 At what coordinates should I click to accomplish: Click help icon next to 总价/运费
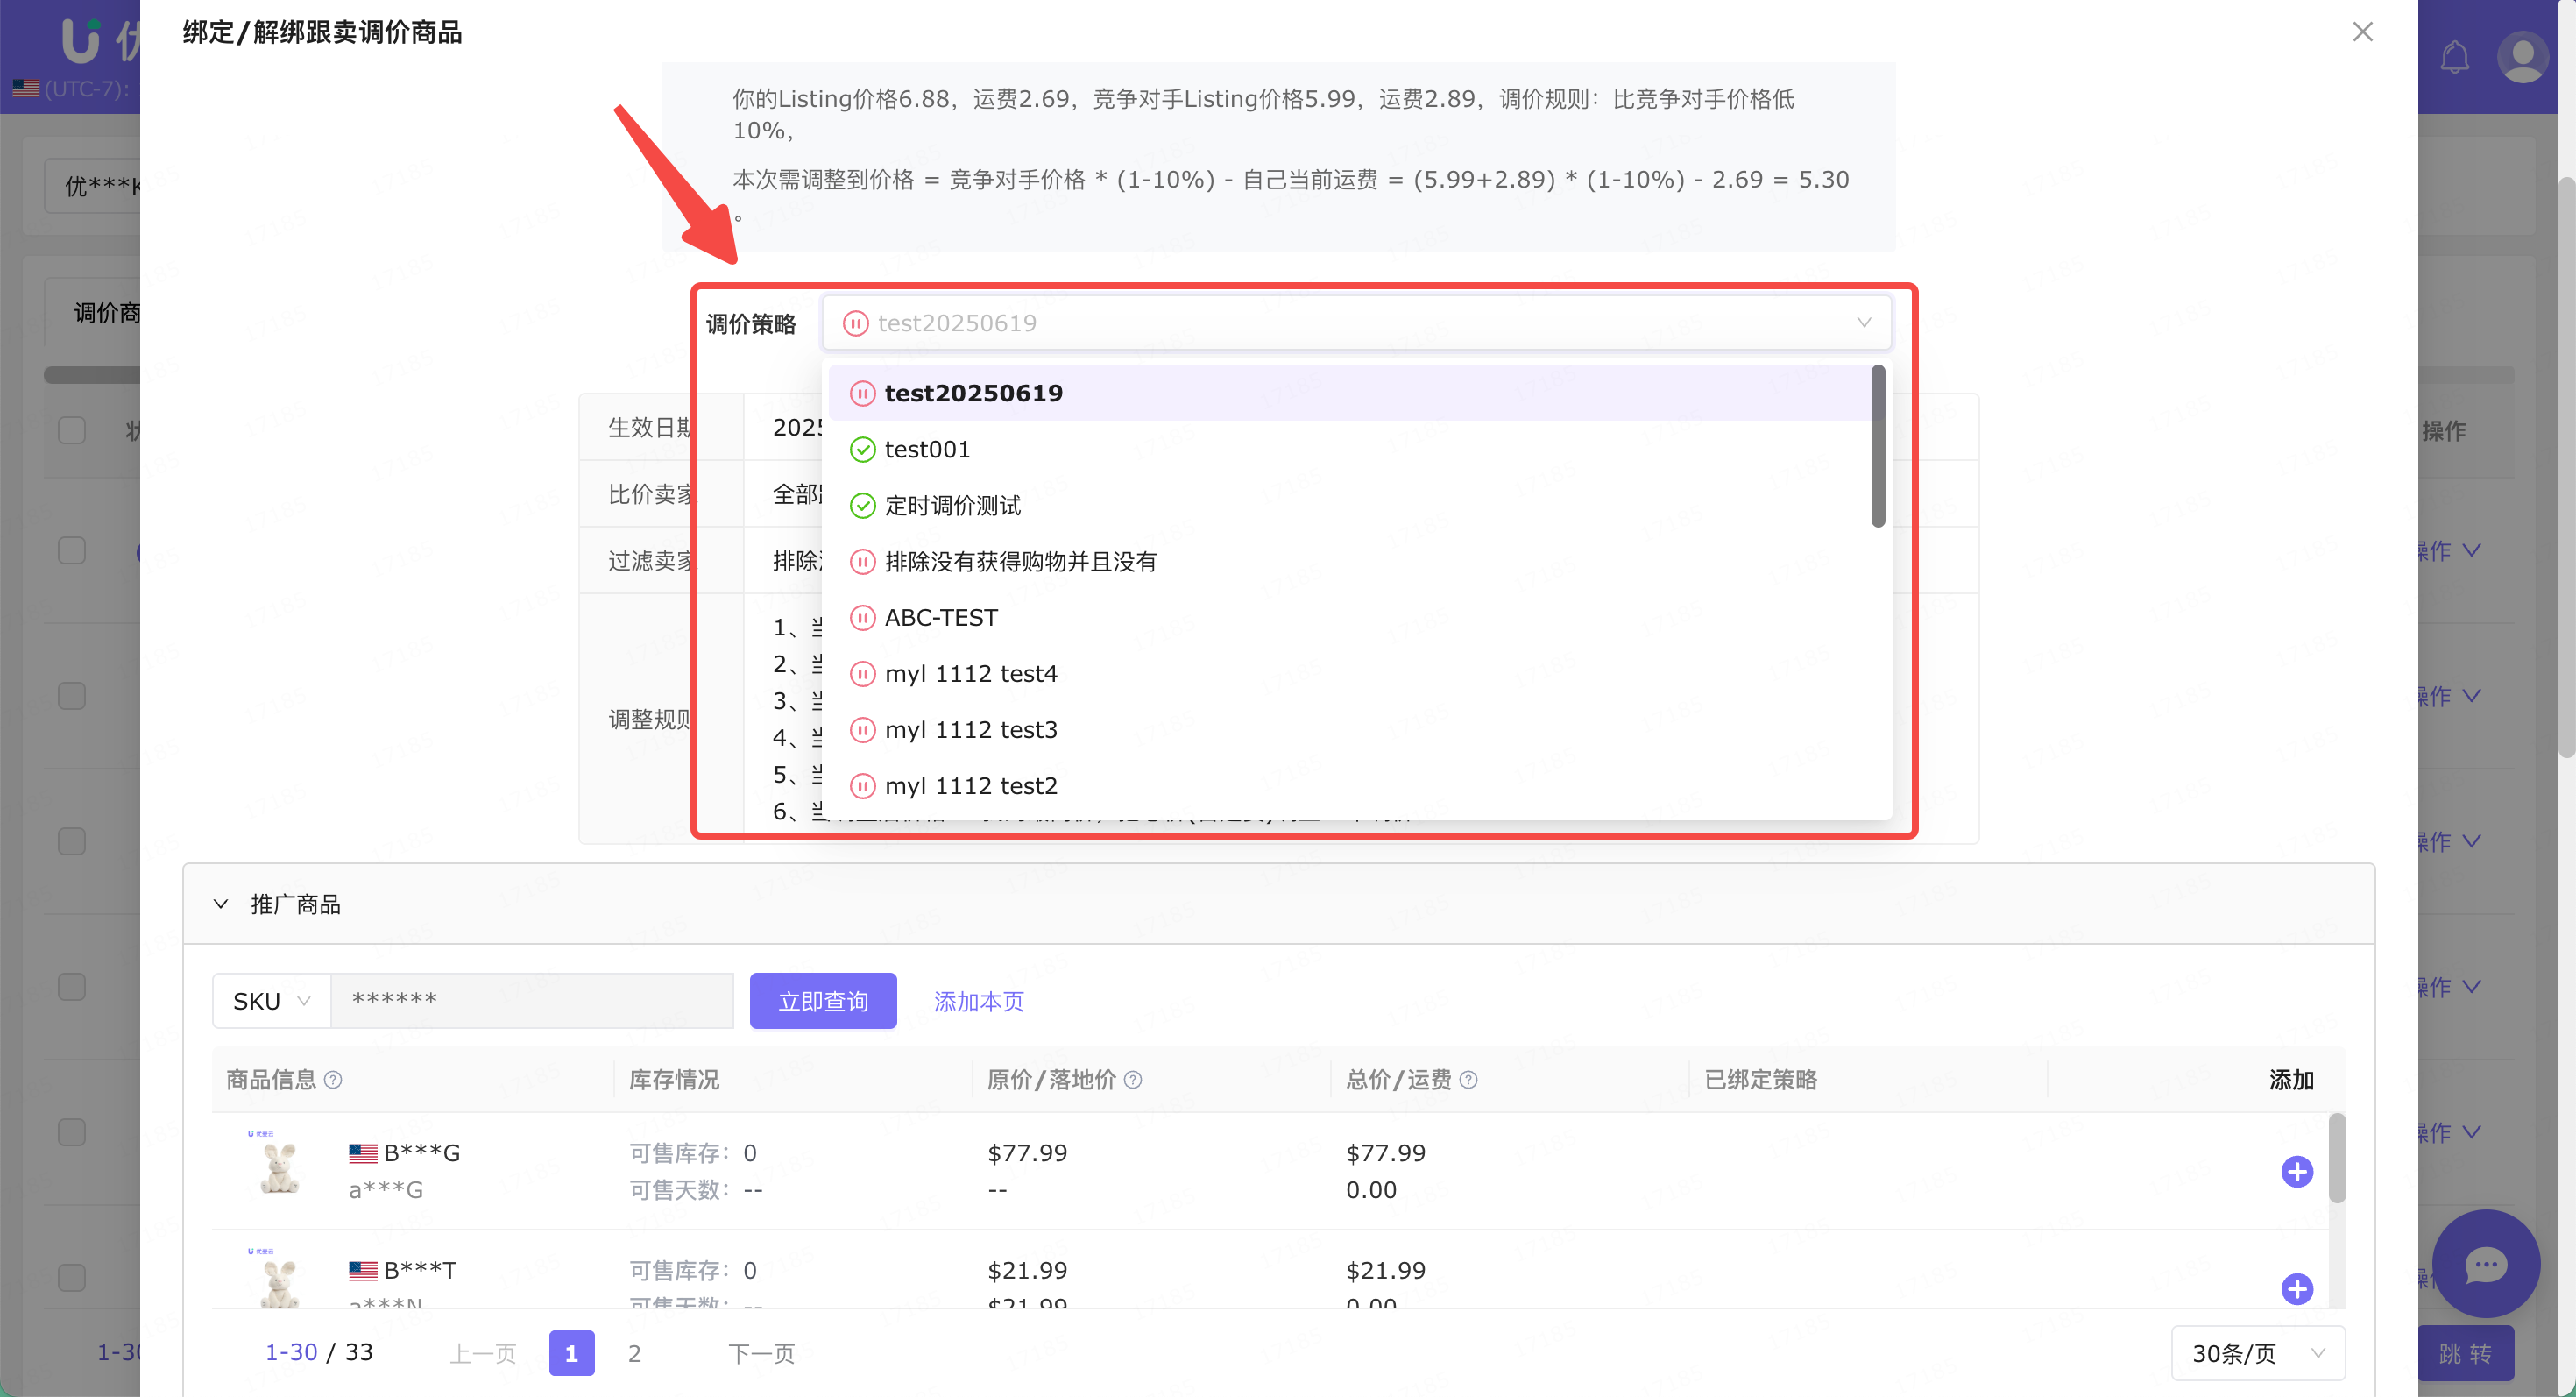pyautogui.click(x=1468, y=1080)
